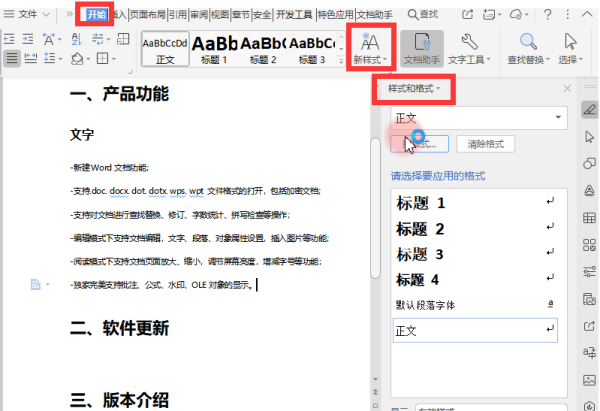
Task: Click the 清除格式 button
Action: click(486, 144)
